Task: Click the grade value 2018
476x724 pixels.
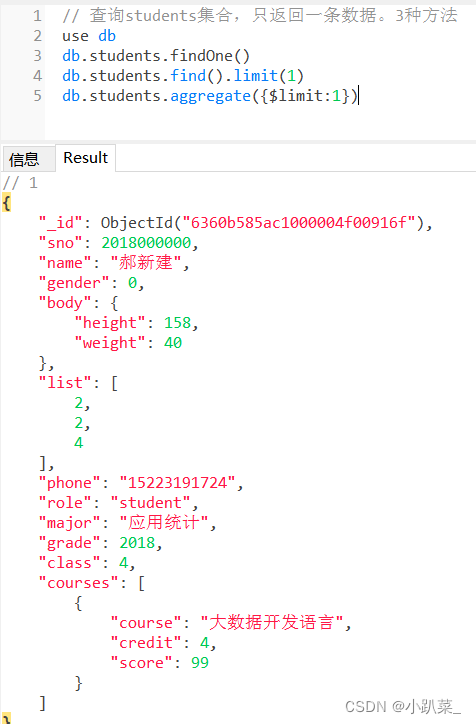Action: 137,543
